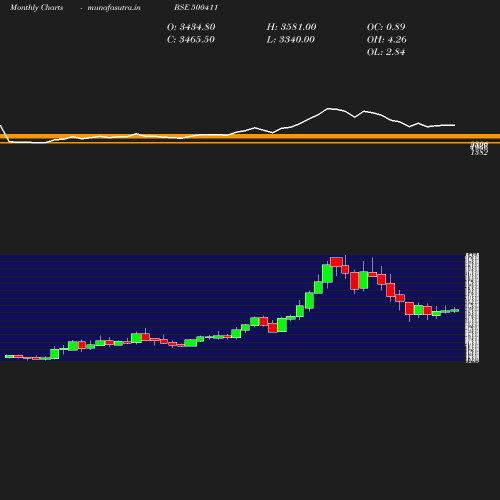Viewport: 500px width, 500px height.
Task: Click the 'OH: 4.26' value
Action: [386, 40]
